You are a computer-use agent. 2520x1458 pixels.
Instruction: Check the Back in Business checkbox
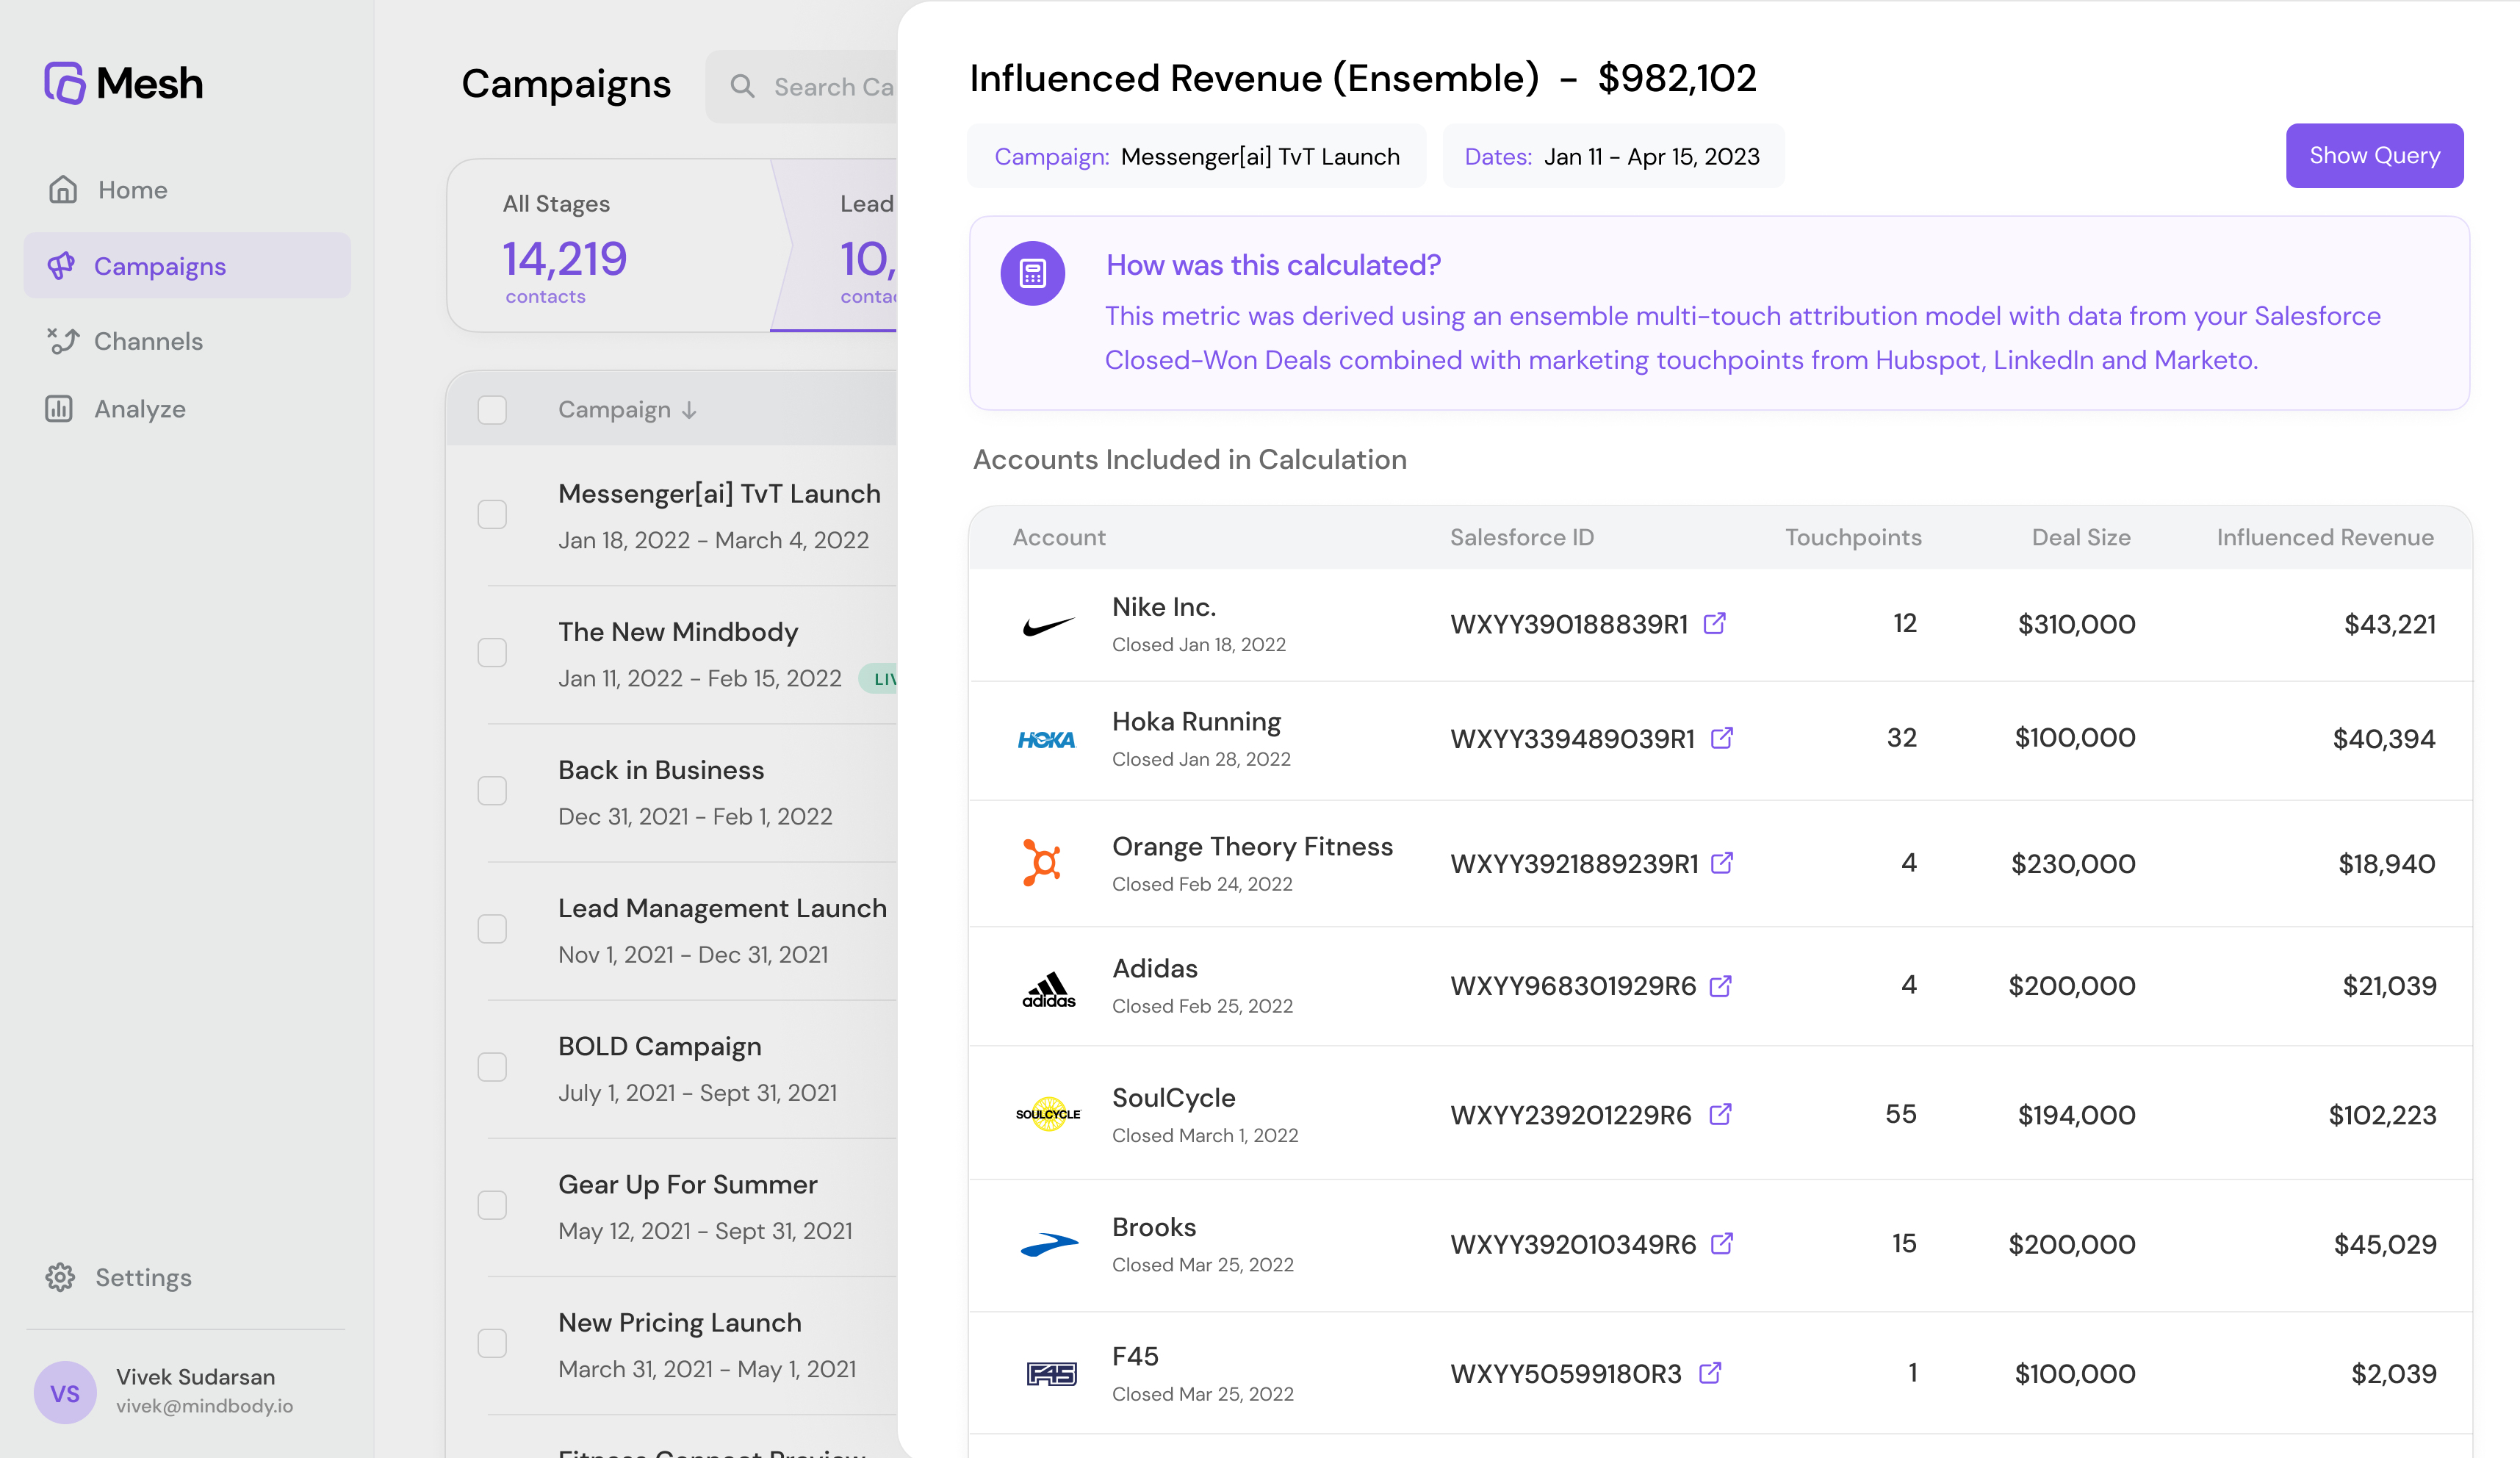click(x=492, y=791)
